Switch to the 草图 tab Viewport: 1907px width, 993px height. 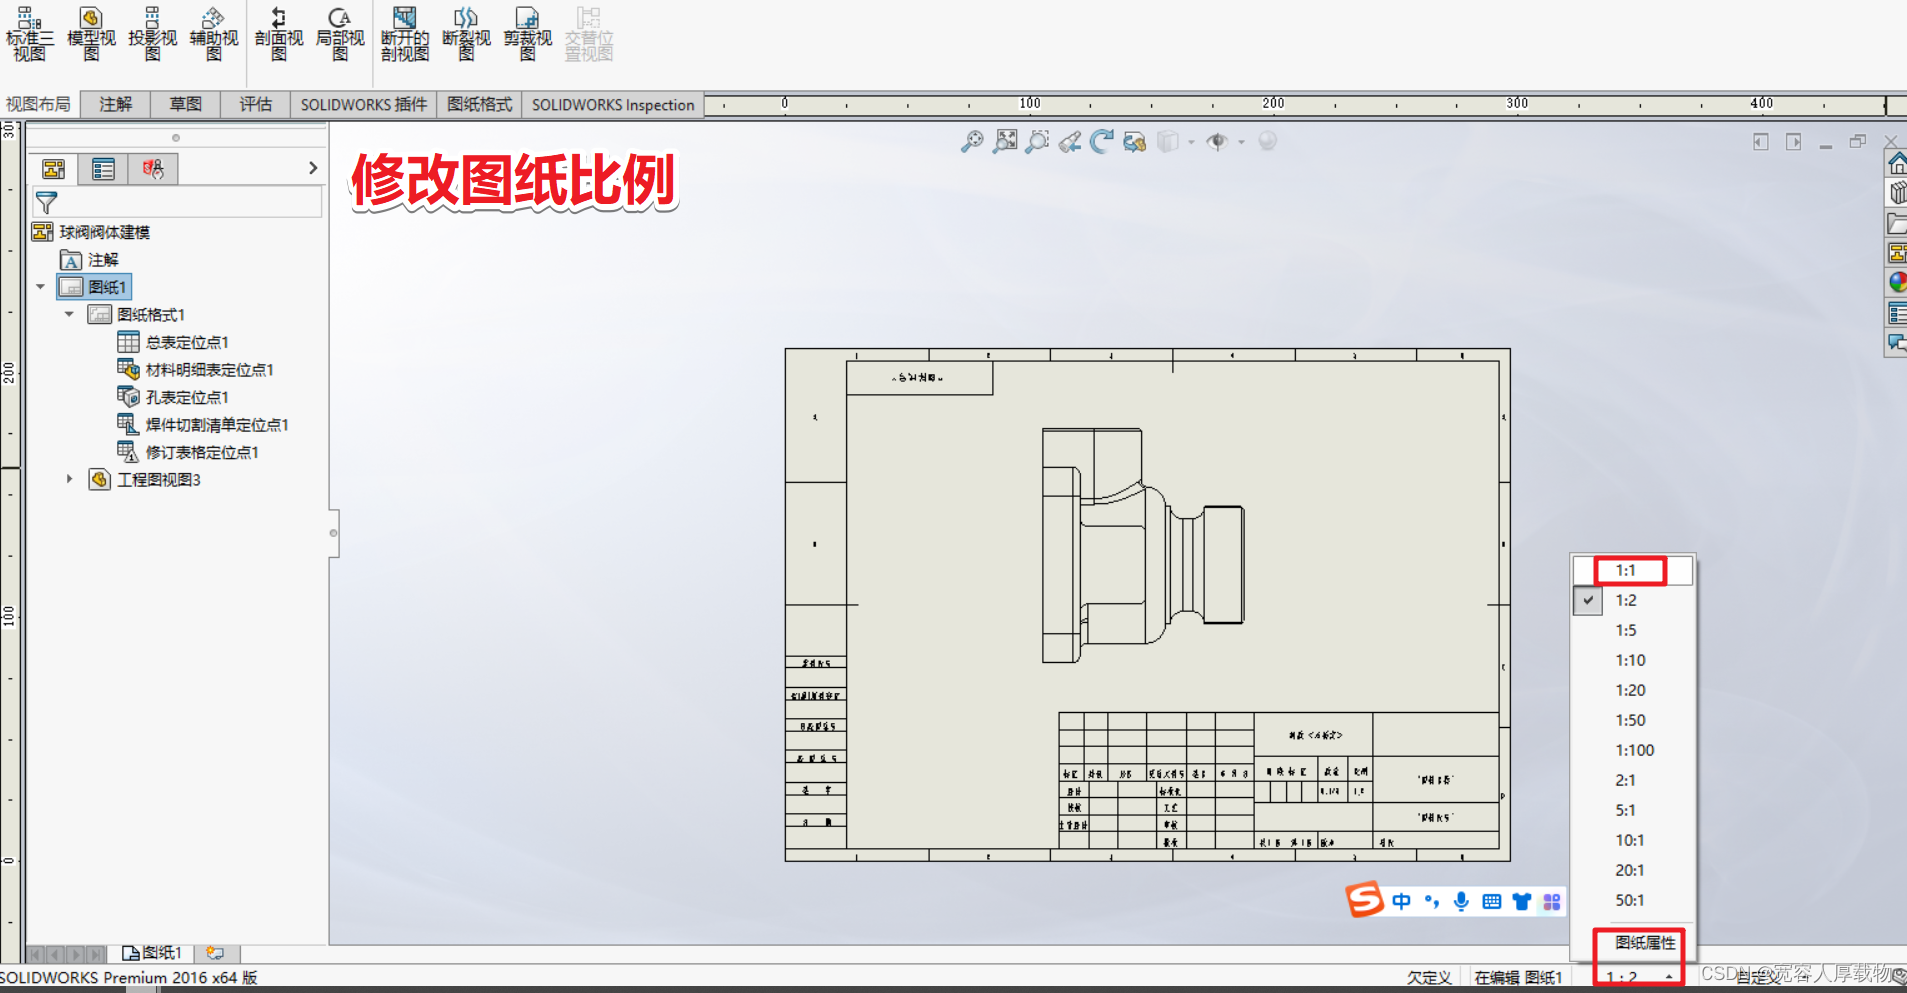(x=185, y=104)
